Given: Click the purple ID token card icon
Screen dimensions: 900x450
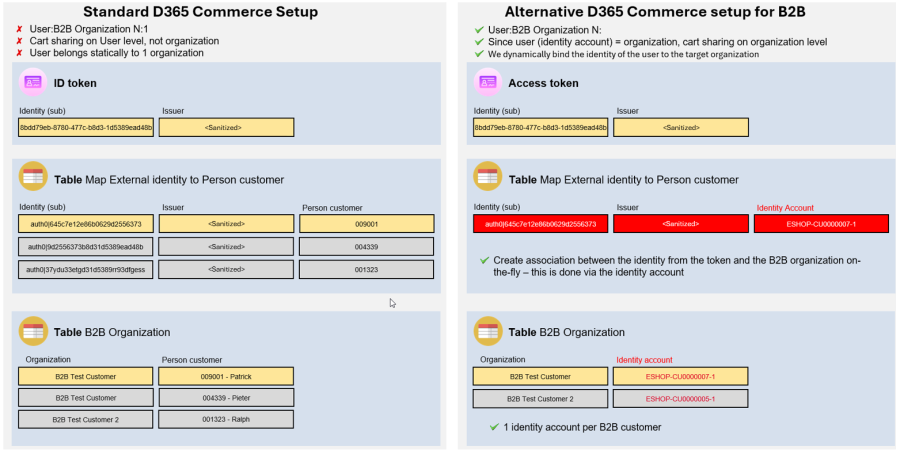Looking at the screenshot, I should click(x=32, y=83).
